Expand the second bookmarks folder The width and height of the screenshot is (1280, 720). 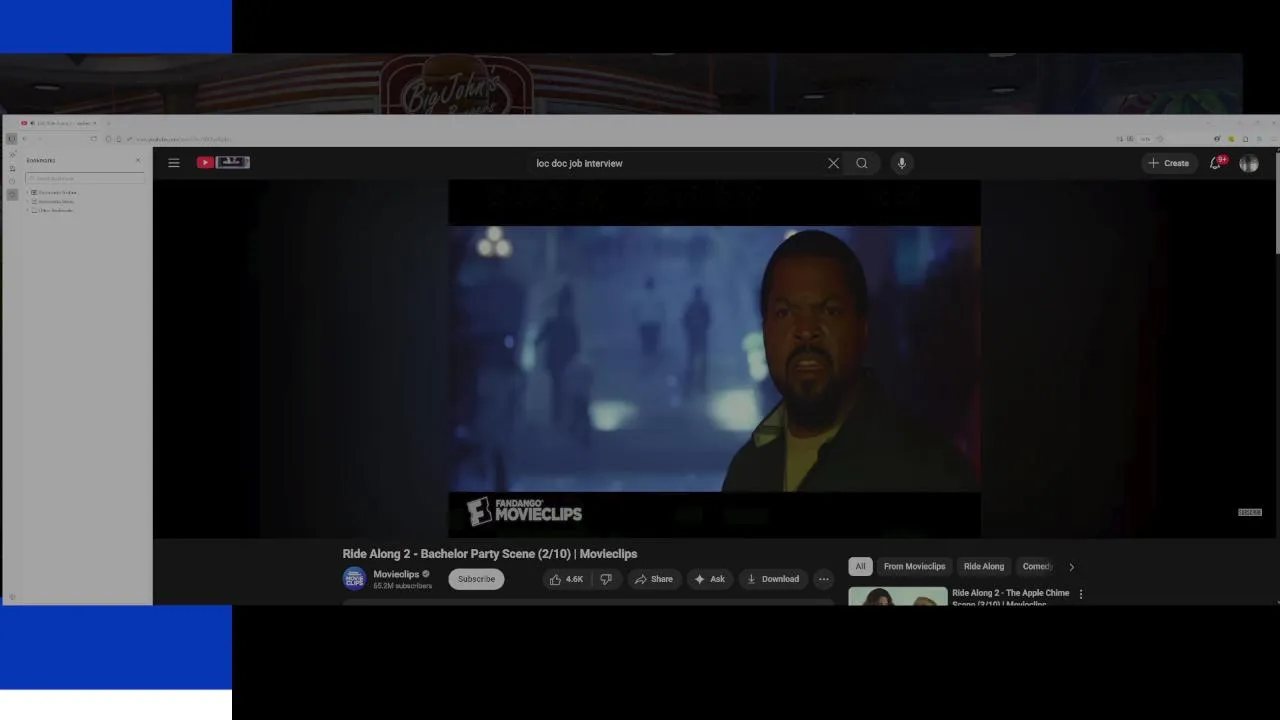point(28,201)
